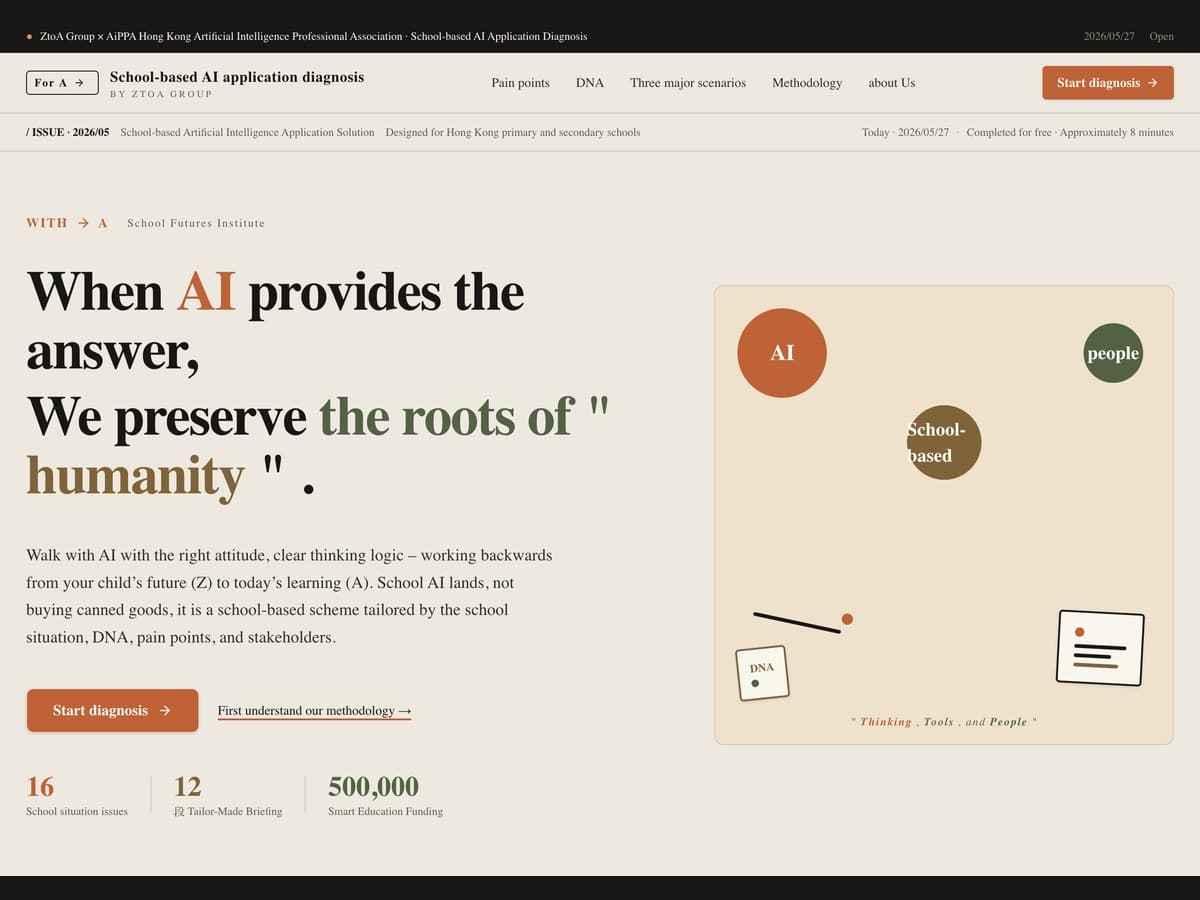Click the School-based AI application diagnosis title
The width and height of the screenshot is (1200, 900).
point(237,77)
